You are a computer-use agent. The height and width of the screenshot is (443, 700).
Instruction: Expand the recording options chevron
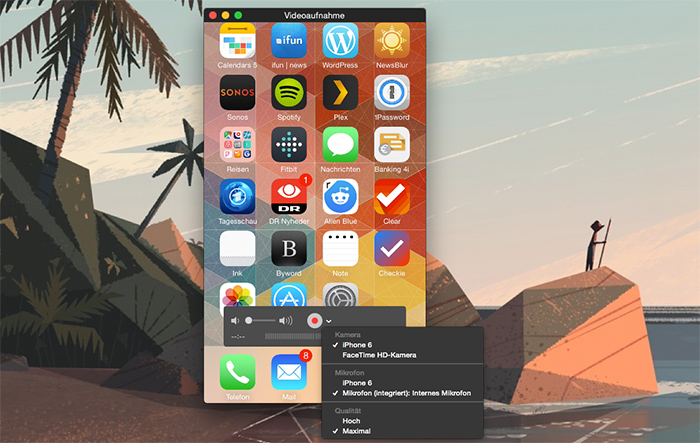point(329,321)
